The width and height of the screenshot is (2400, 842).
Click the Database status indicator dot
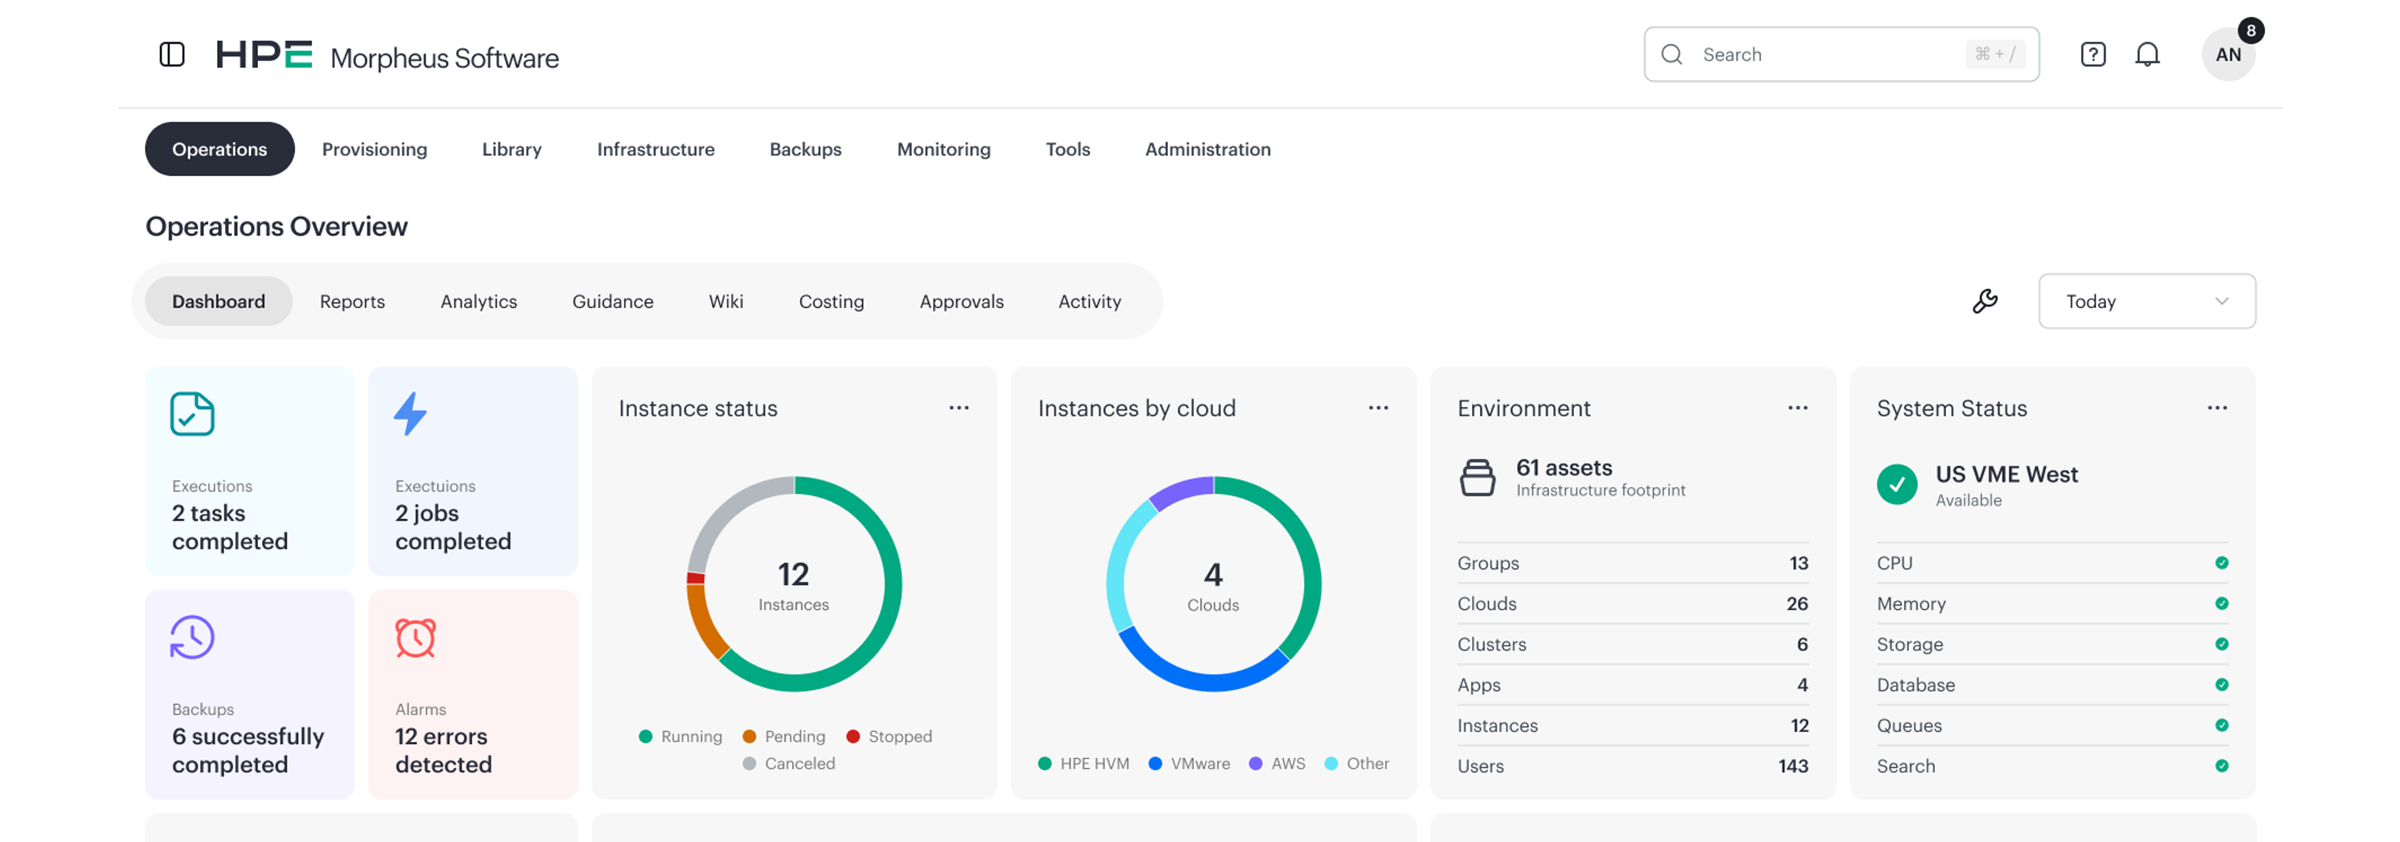(2221, 685)
